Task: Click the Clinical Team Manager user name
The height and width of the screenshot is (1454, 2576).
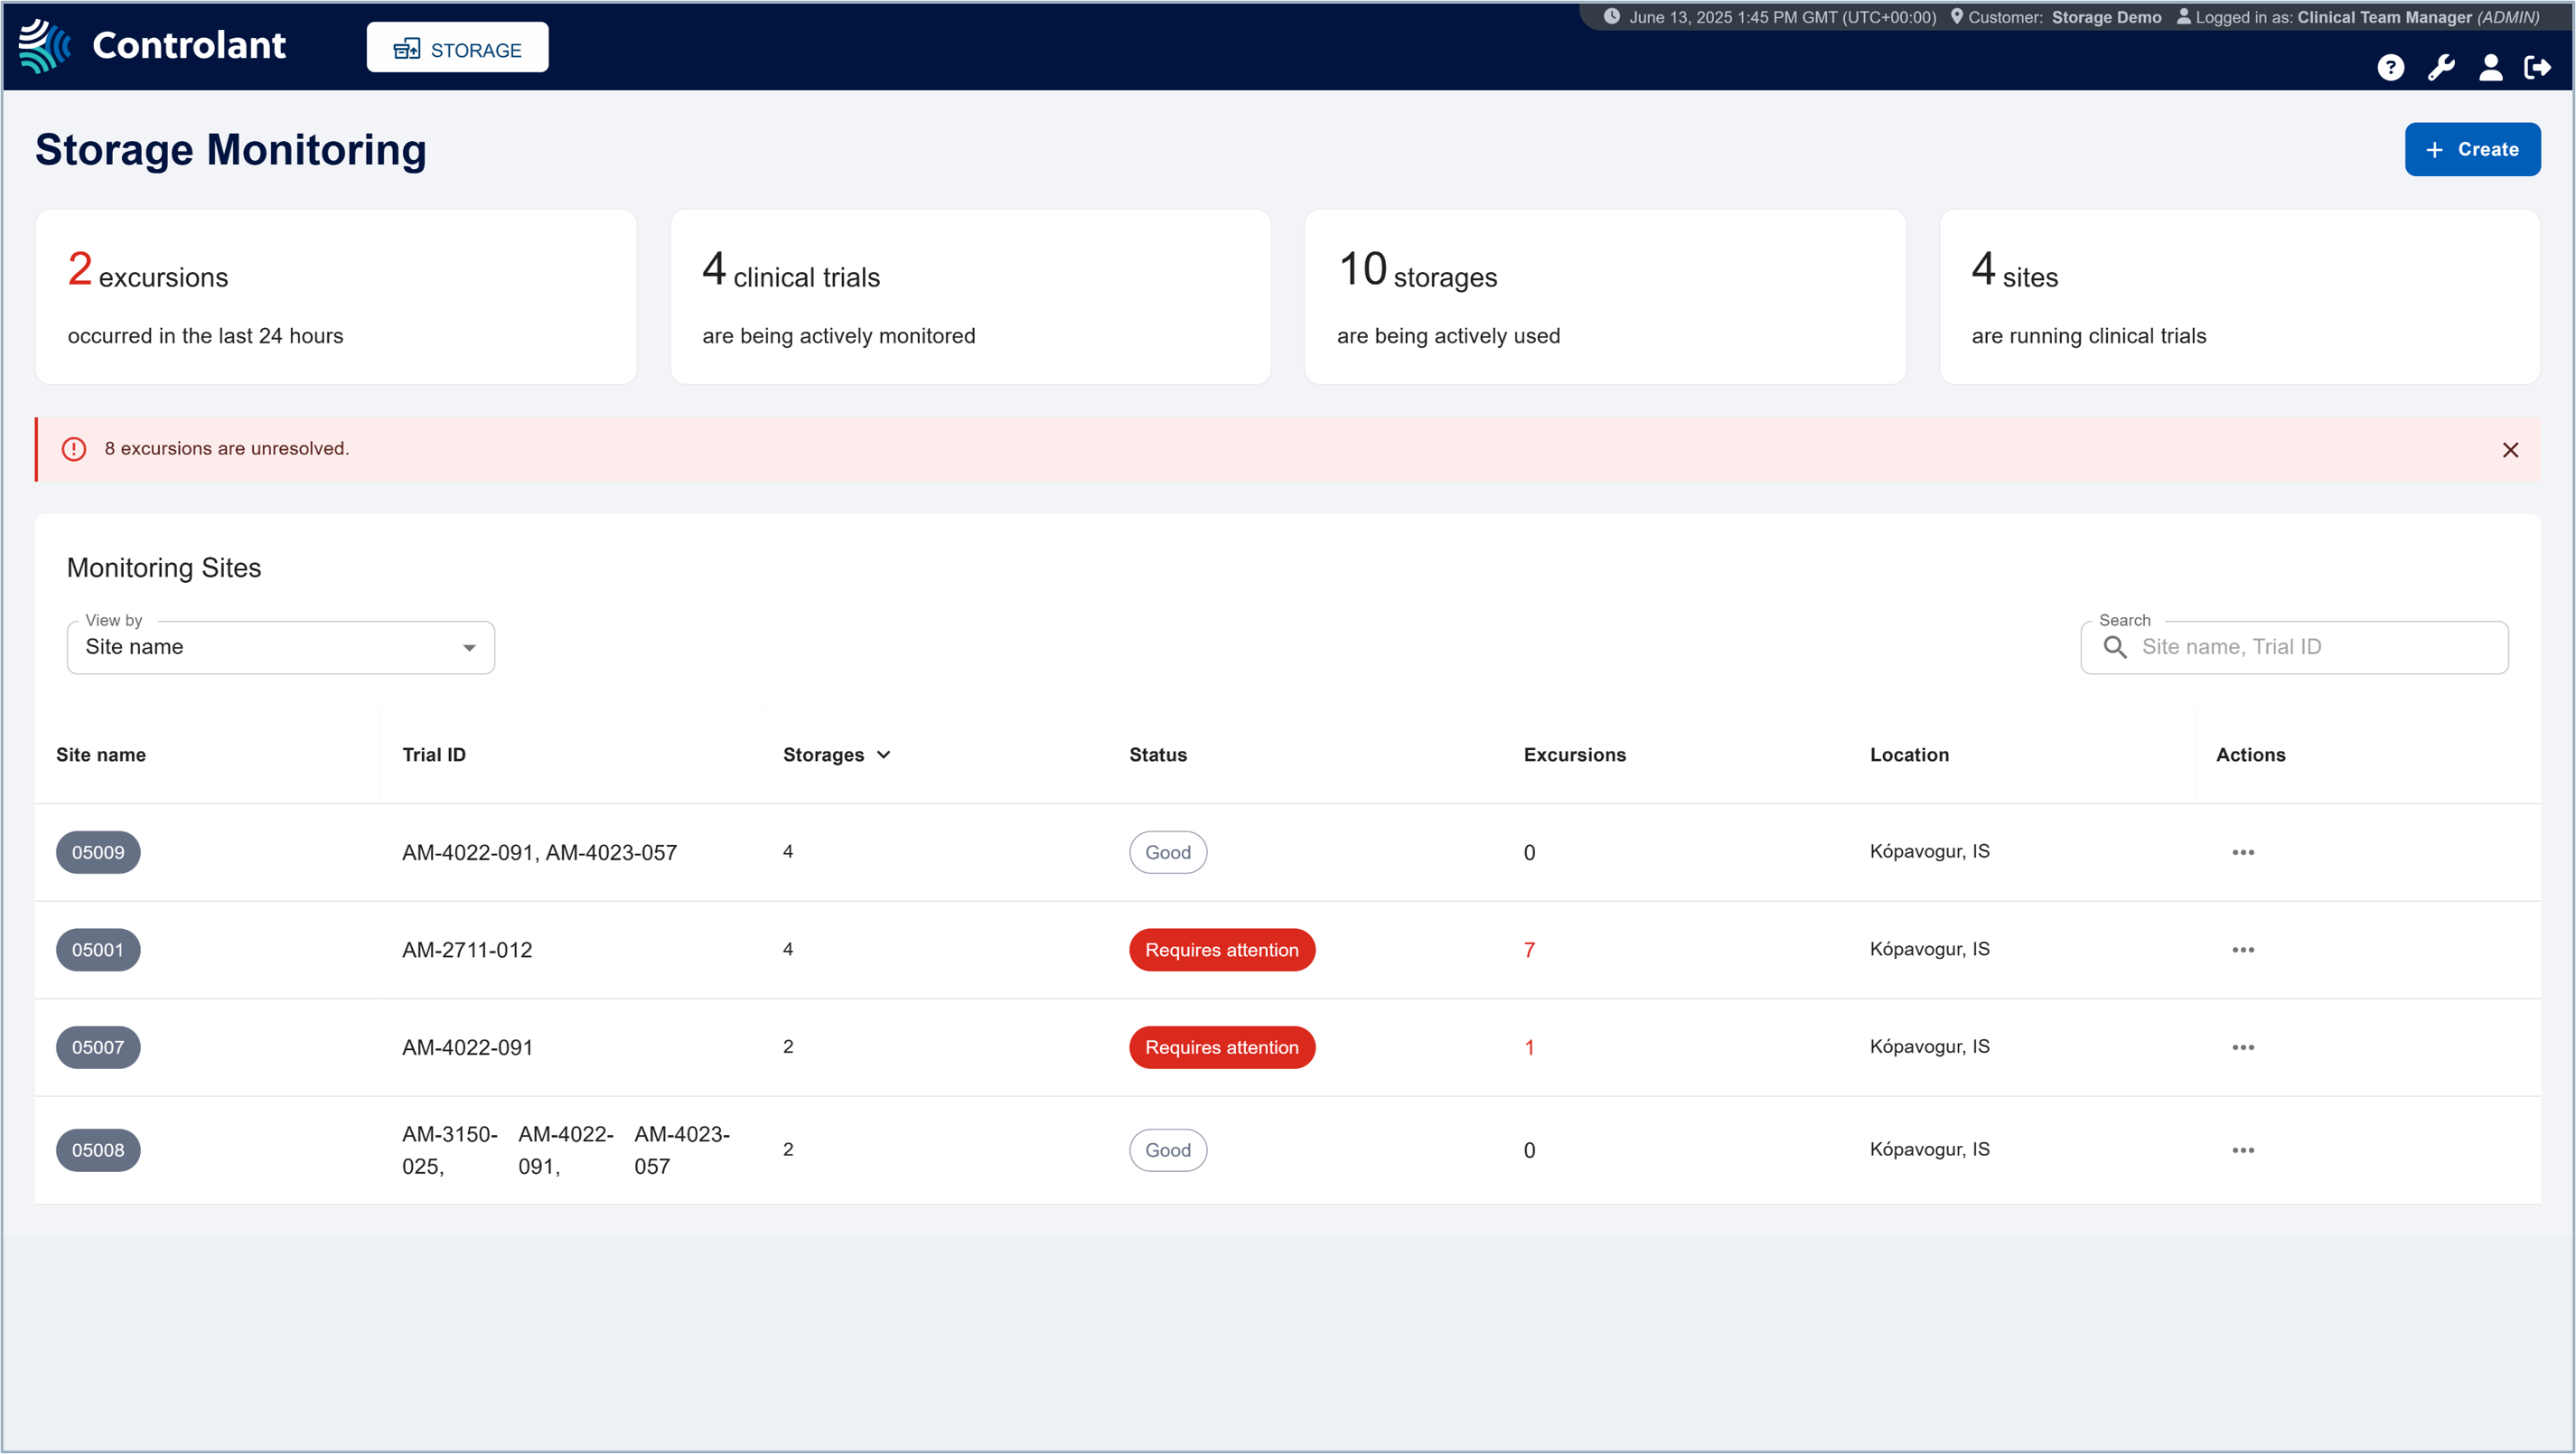Action: tap(2384, 17)
